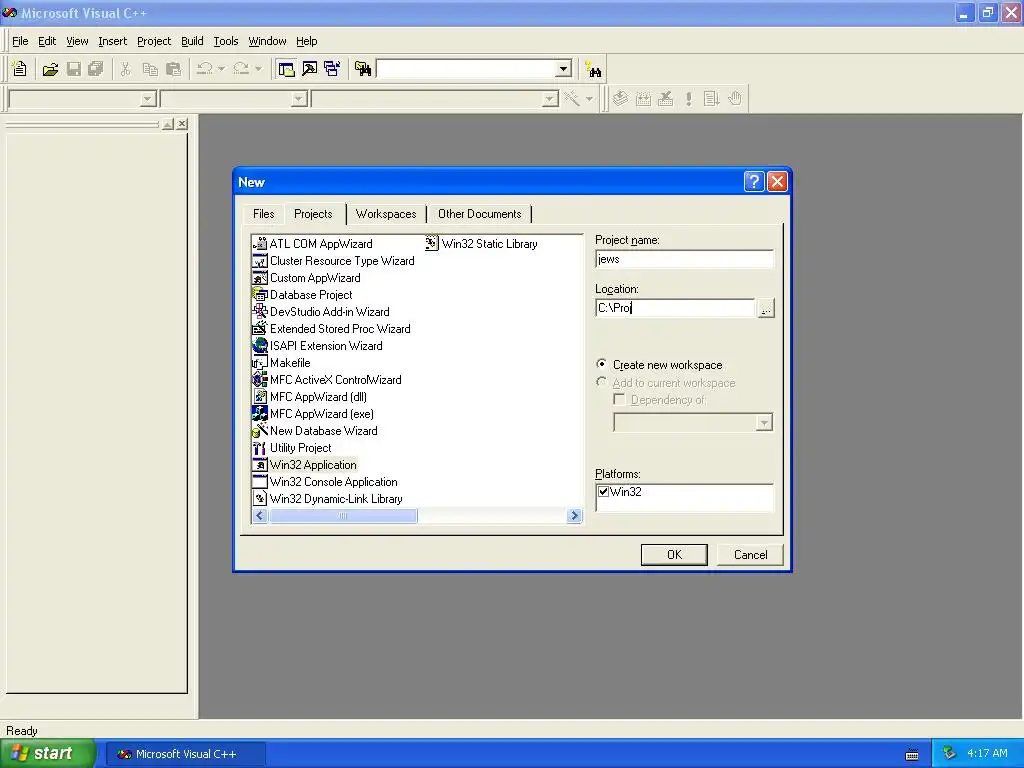Open the WizardBar class combo dropdown
Viewport: 1024px width, 768px height.
[148, 99]
